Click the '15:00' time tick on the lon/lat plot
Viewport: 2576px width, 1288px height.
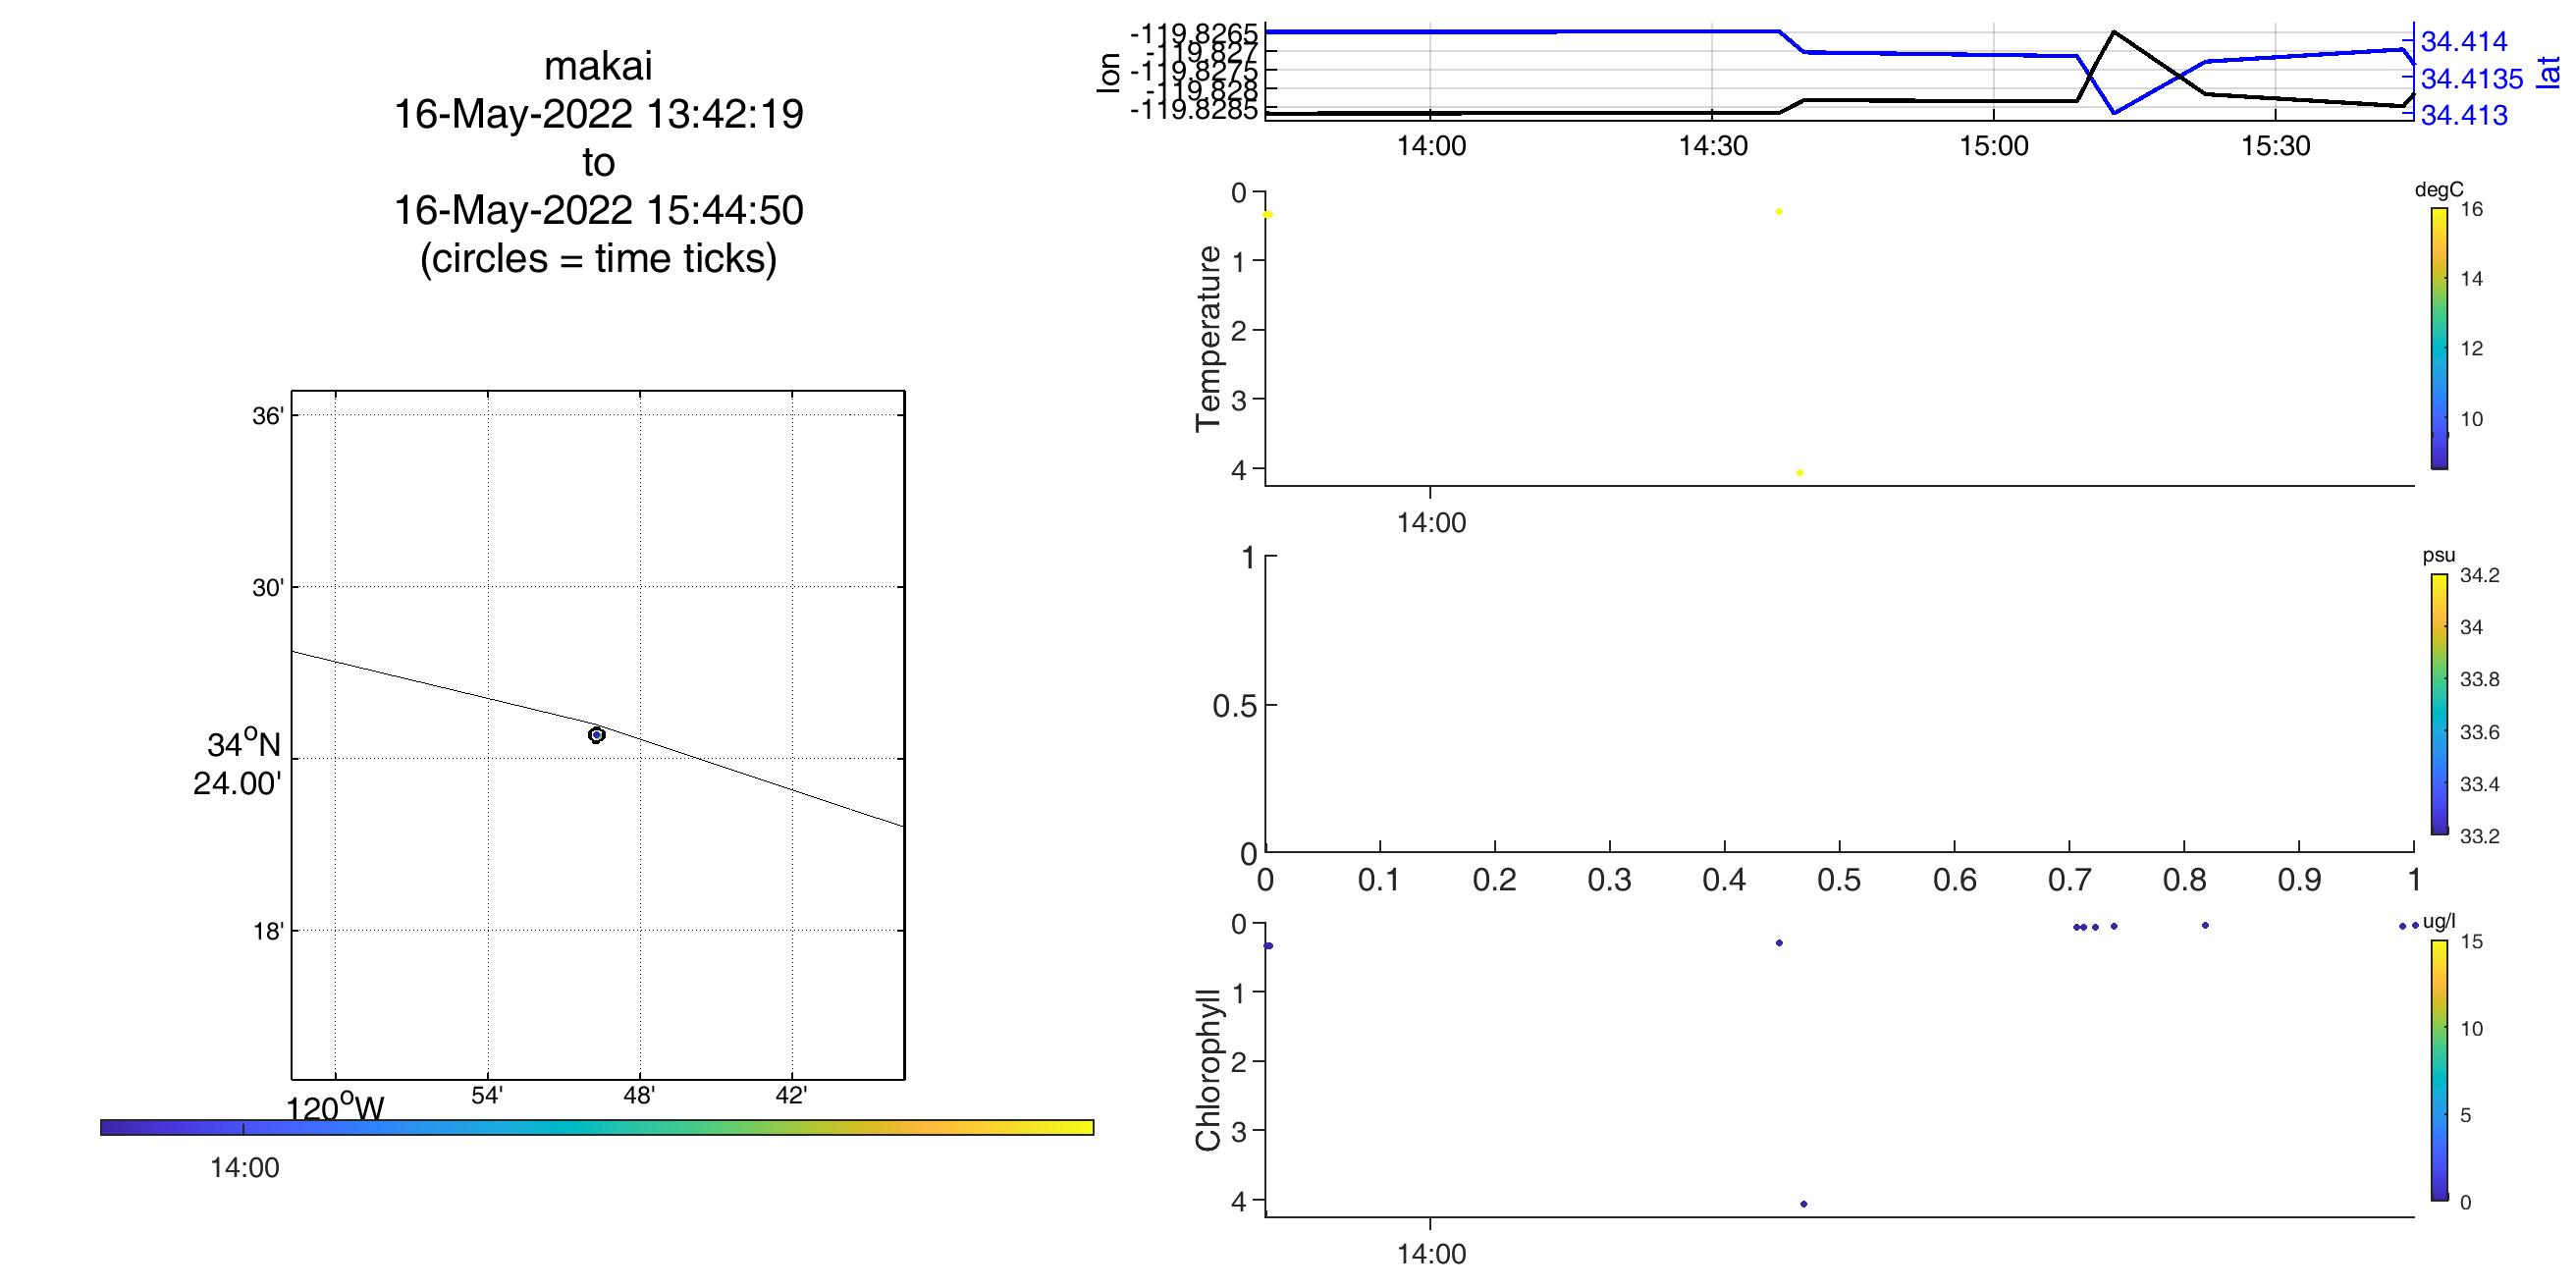click(x=1994, y=146)
